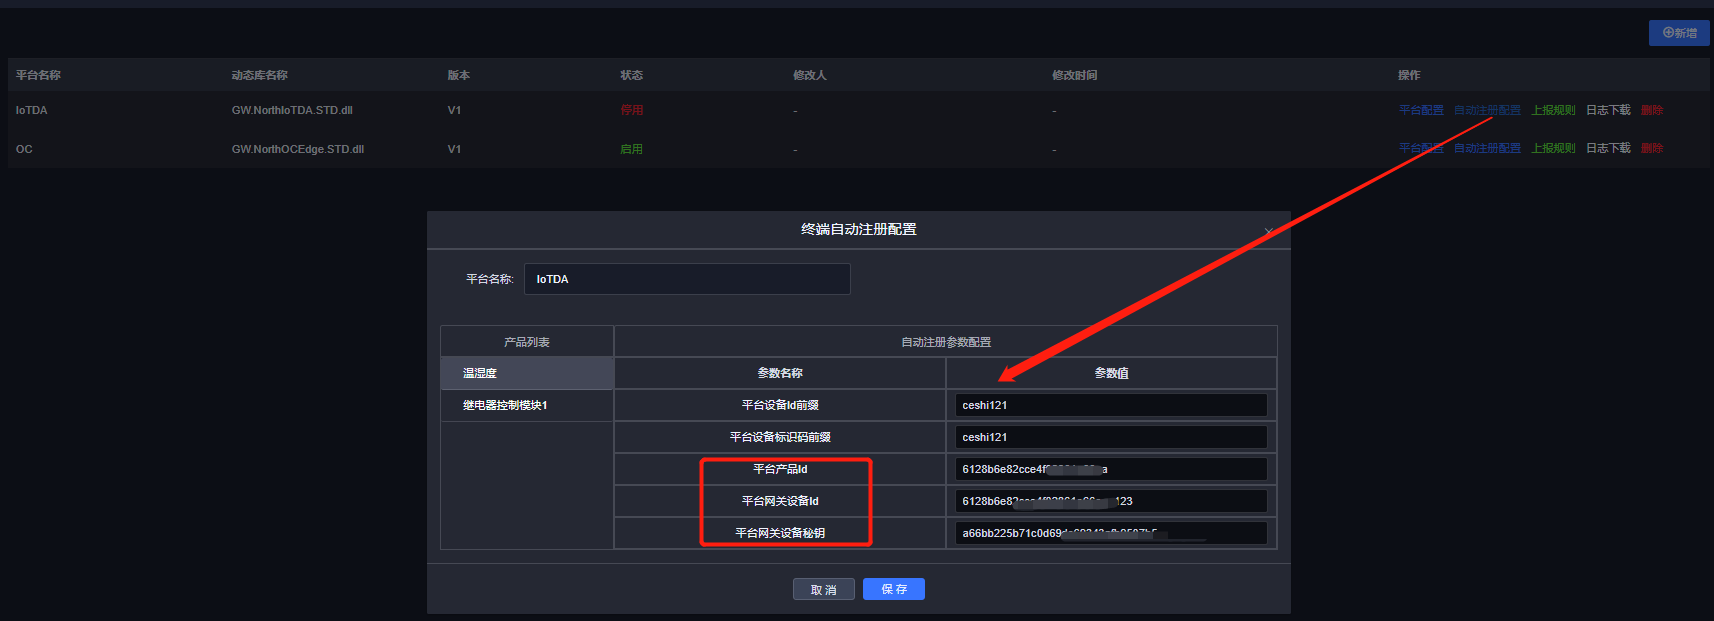Click 日志下载 in the IoTDA row

(1608, 110)
